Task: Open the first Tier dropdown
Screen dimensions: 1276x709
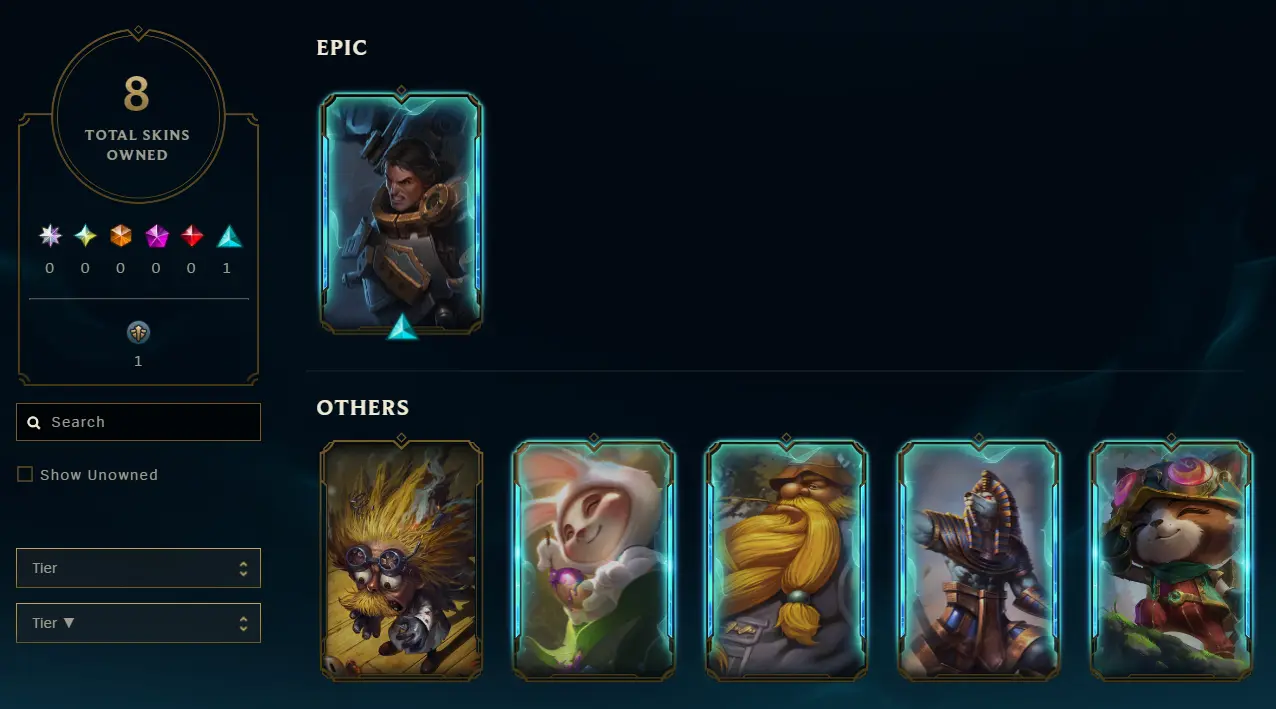Action: (x=138, y=568)
